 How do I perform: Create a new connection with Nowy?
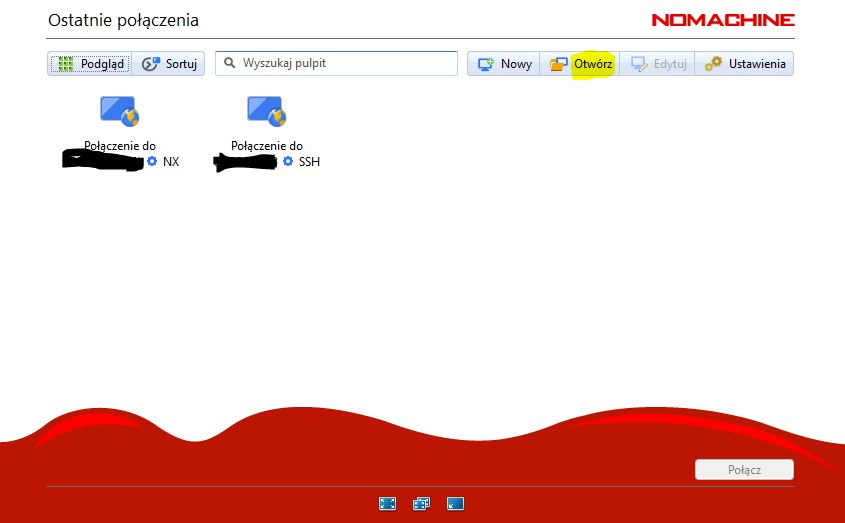504,64
